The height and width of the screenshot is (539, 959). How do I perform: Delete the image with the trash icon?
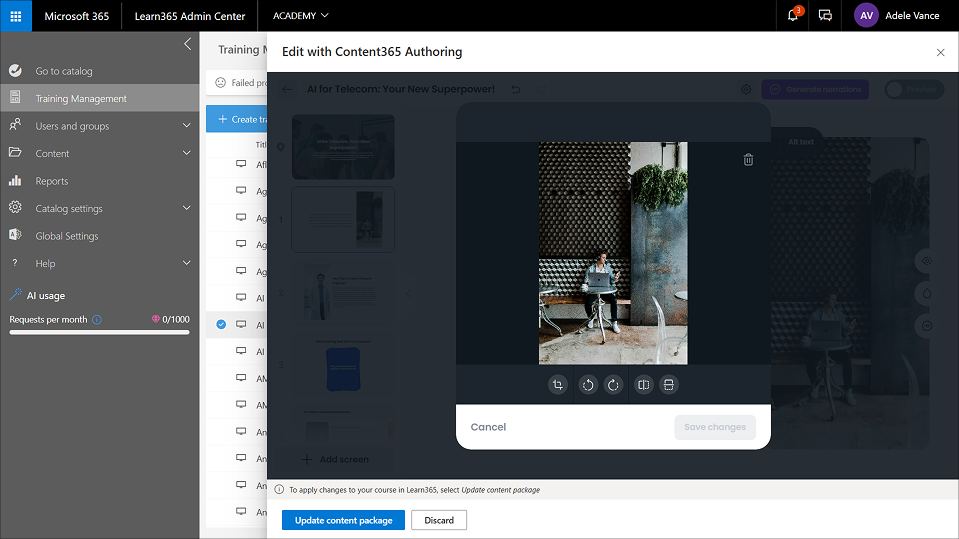(748, 159)
